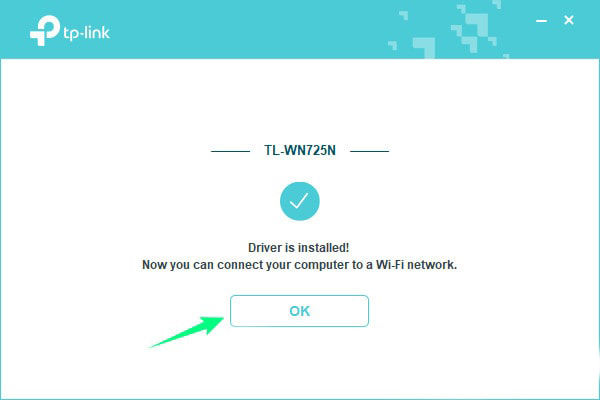Click the tp-link logo symbol

click(45, 30)
